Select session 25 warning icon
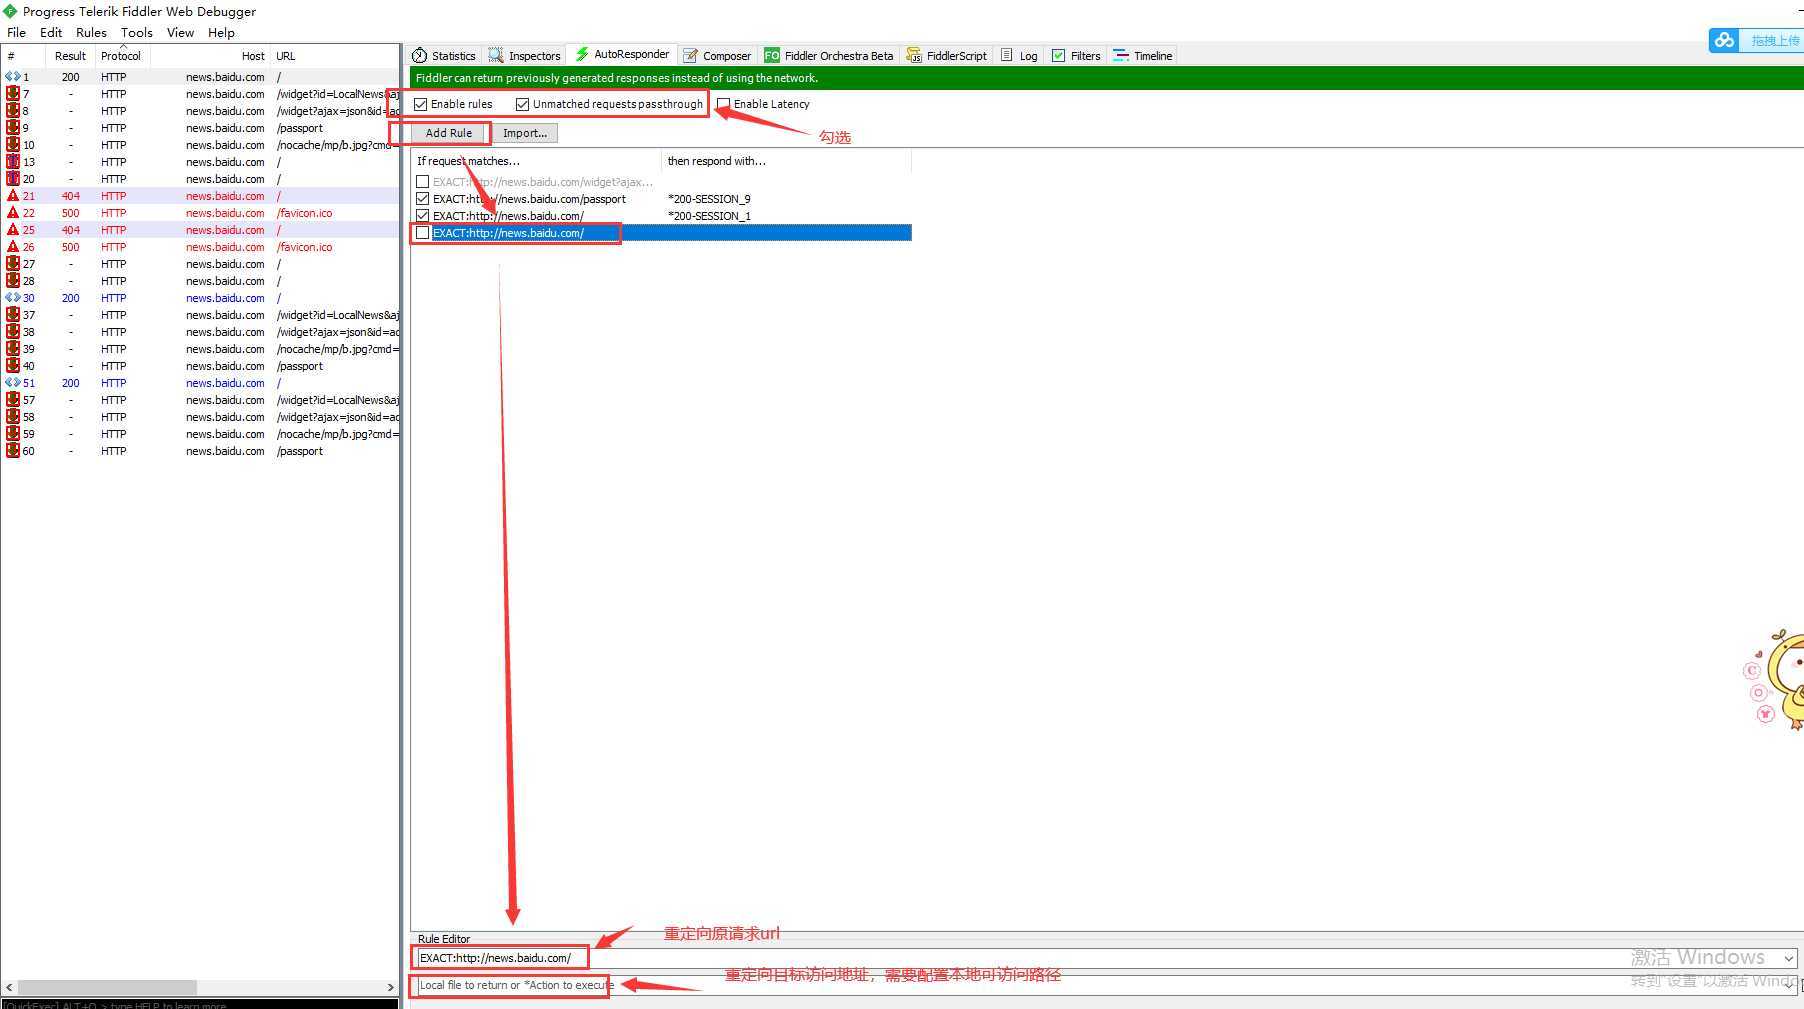This screenshot has width=1804, height=1009. [x=12, y=230]
